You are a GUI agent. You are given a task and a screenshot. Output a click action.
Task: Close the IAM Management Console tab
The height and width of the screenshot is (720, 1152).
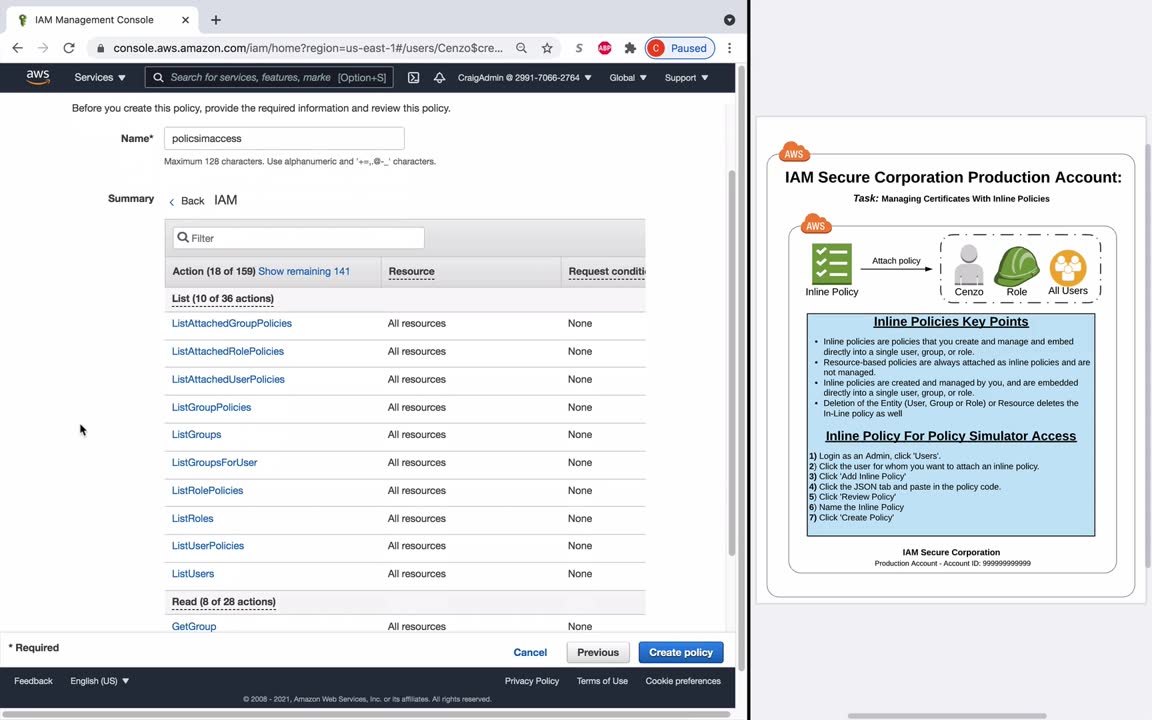(x=185, y=20)
